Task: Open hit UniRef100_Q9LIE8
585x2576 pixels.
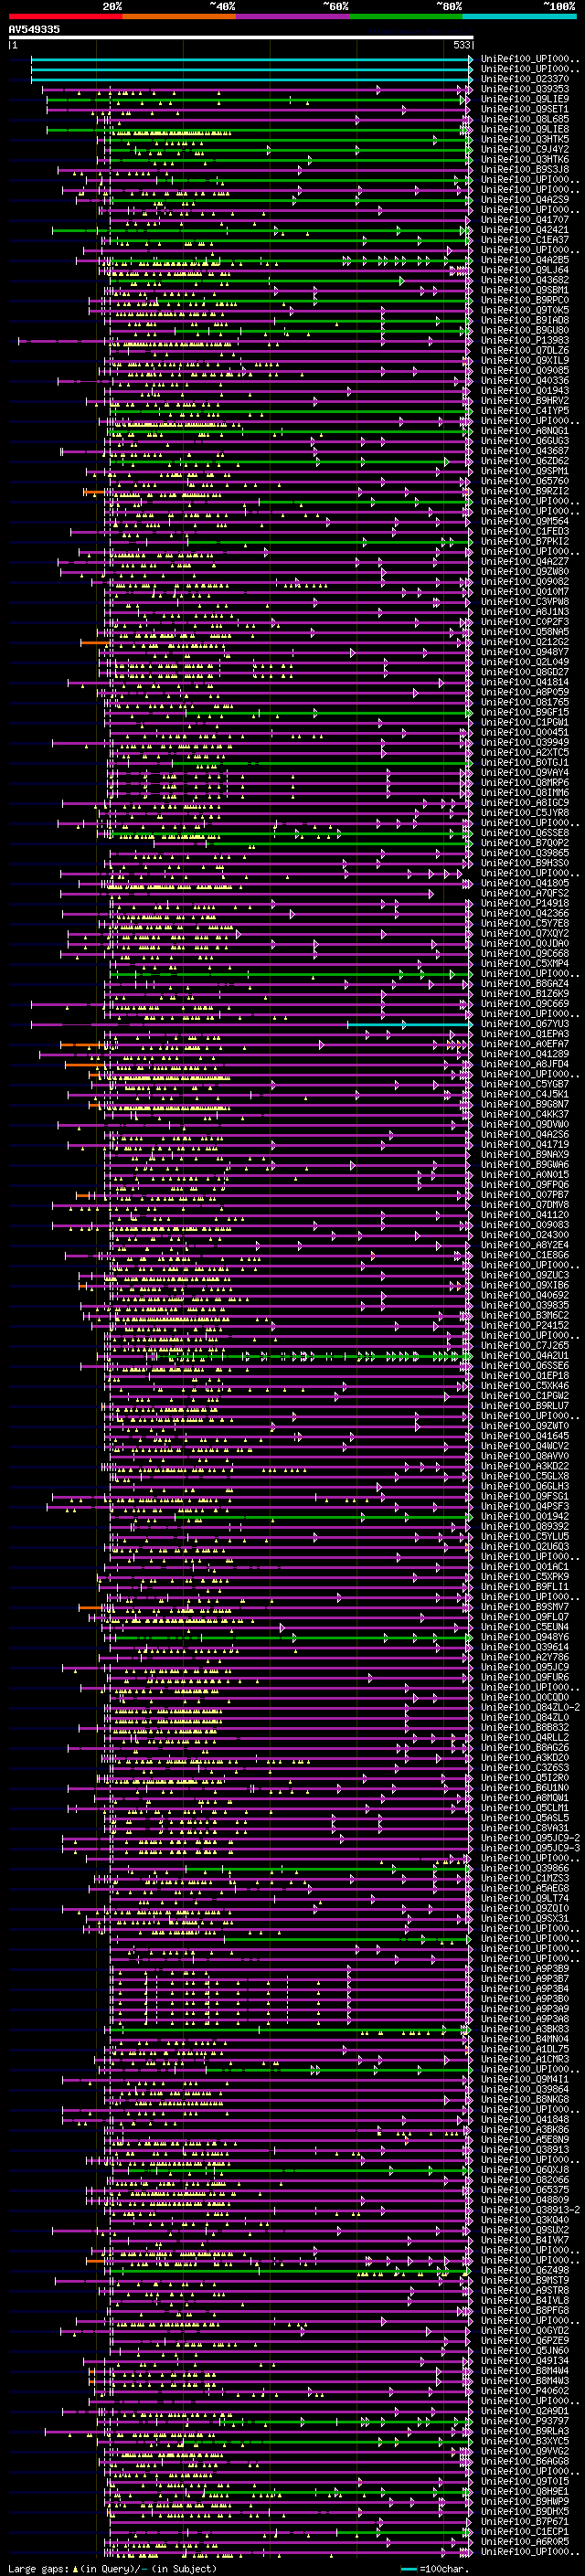Action: pyautogui.click(x=525, y=129)
